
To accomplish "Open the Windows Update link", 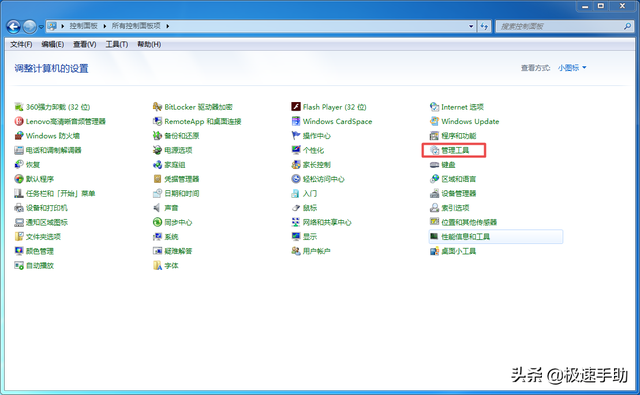I will coord(470,121).
